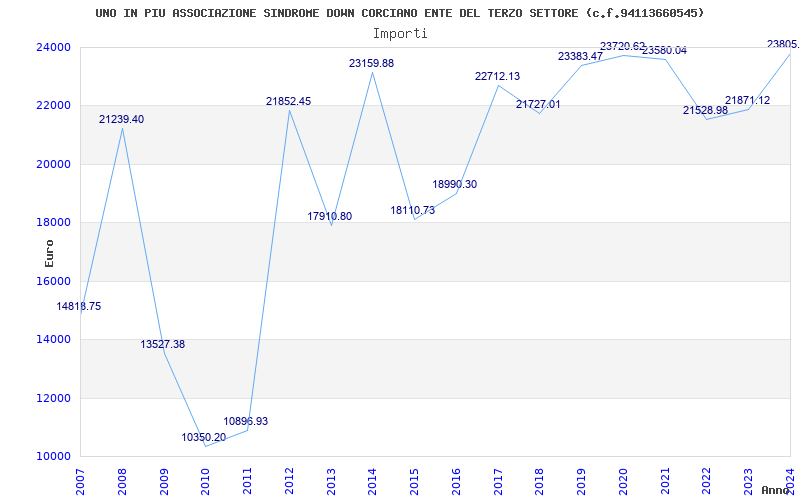Select the 2008 year axis label
800x500 pixels.
[x=122, y=482]
